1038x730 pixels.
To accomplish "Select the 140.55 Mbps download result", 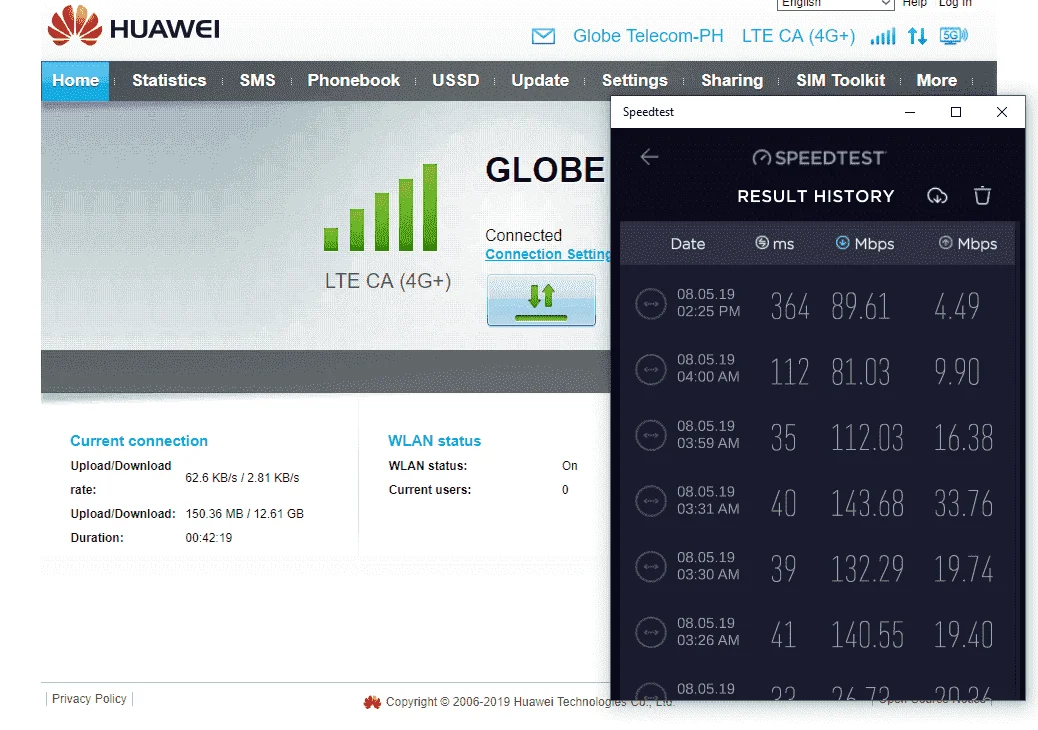I will click(867, 635).
